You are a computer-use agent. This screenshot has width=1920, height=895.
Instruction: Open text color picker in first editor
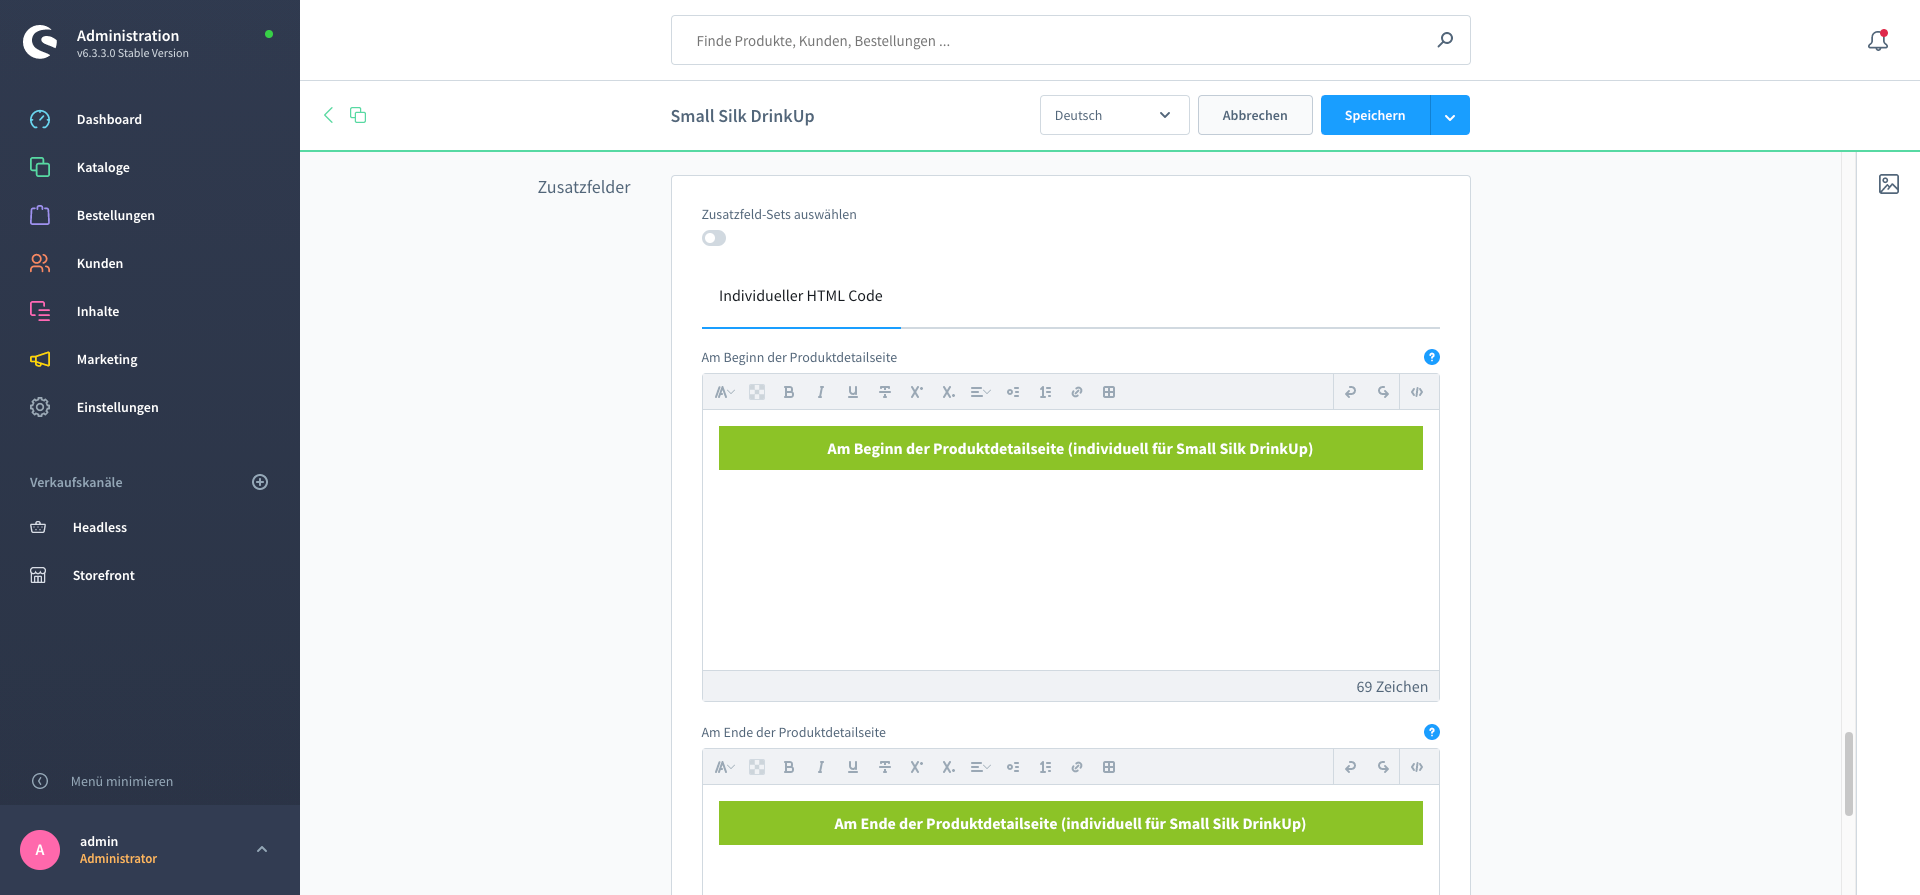(757, 392)
